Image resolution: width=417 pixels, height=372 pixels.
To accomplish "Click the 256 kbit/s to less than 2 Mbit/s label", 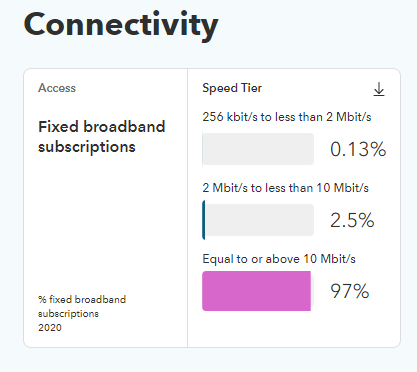I will [287, 117].
